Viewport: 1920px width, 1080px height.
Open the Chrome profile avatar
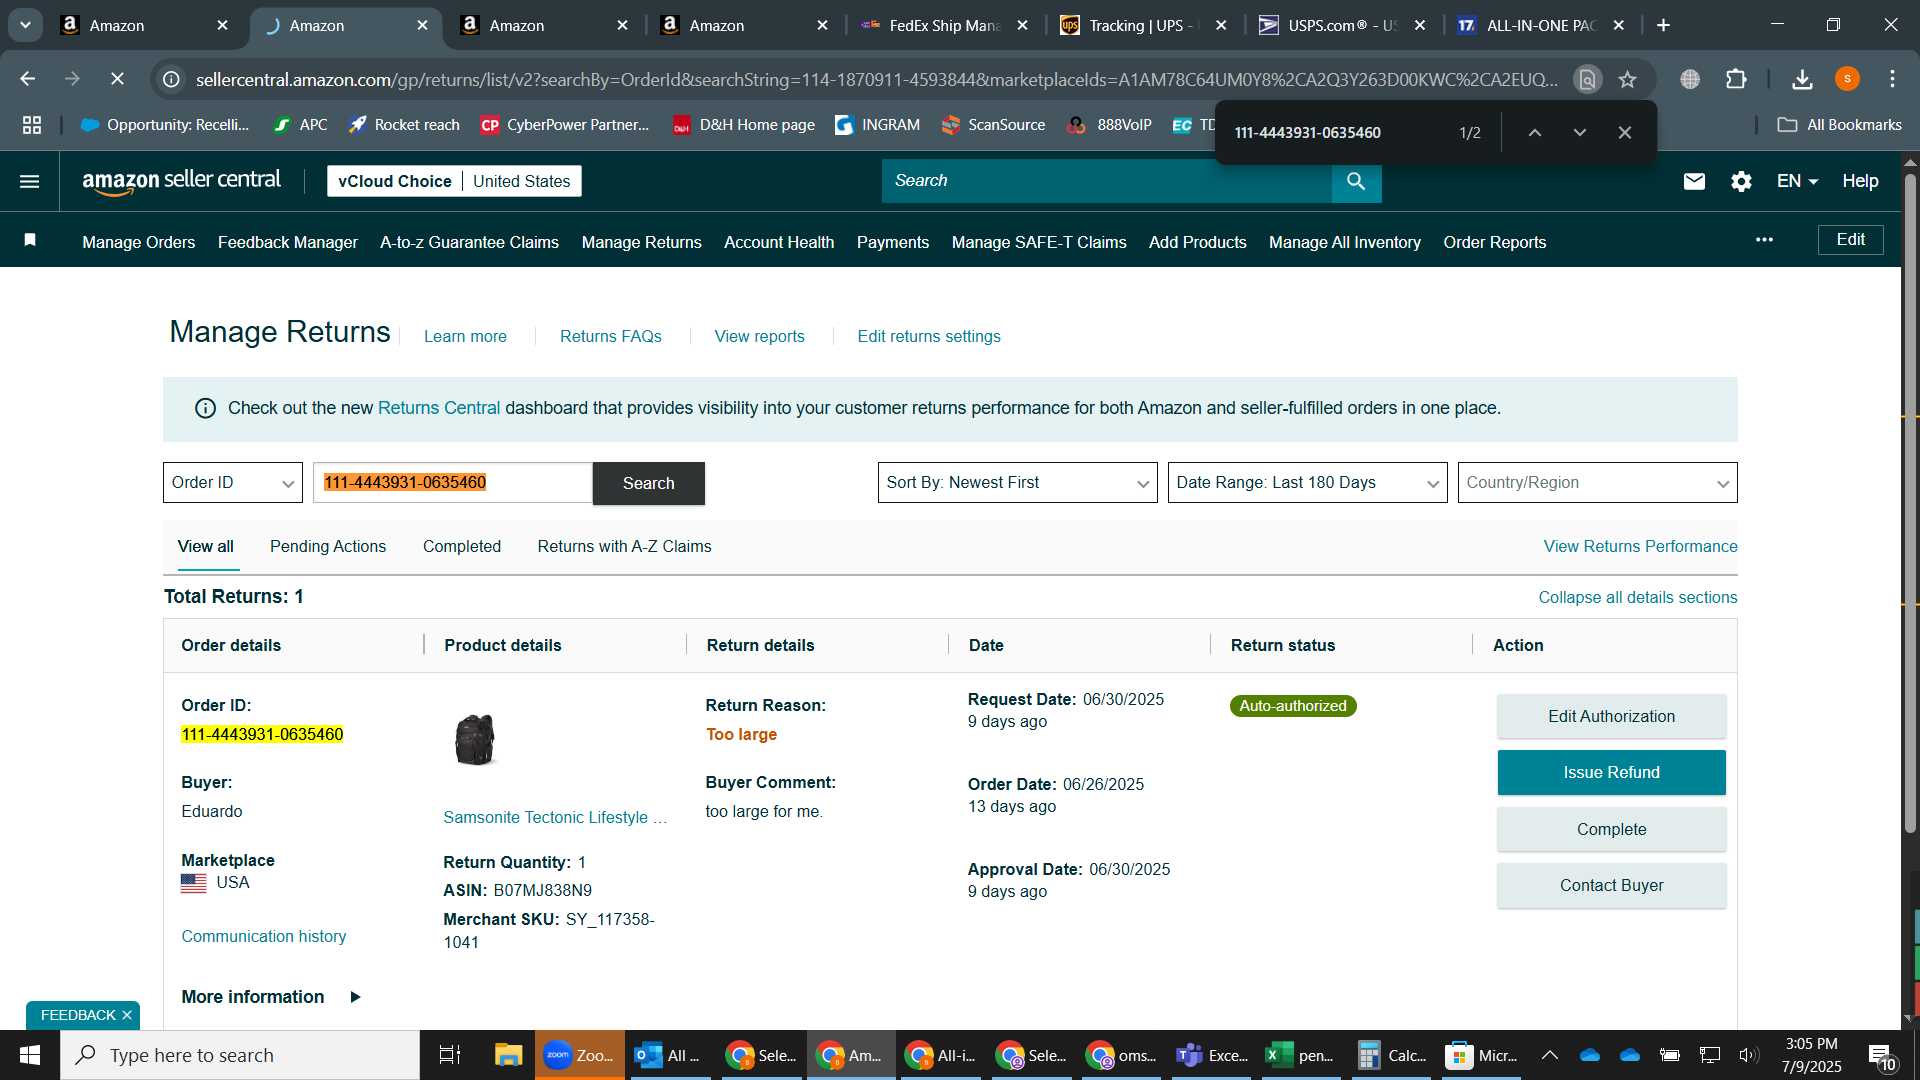(1847, 79)
